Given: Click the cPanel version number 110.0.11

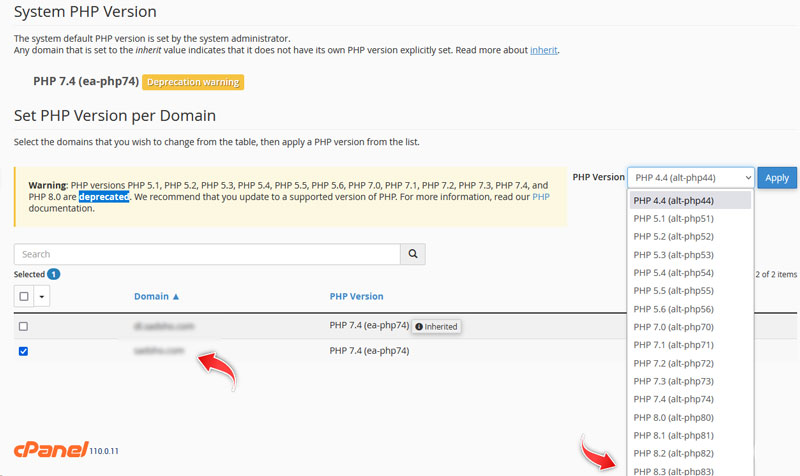Looking at the screenshot, I should (x=104, y=451).
